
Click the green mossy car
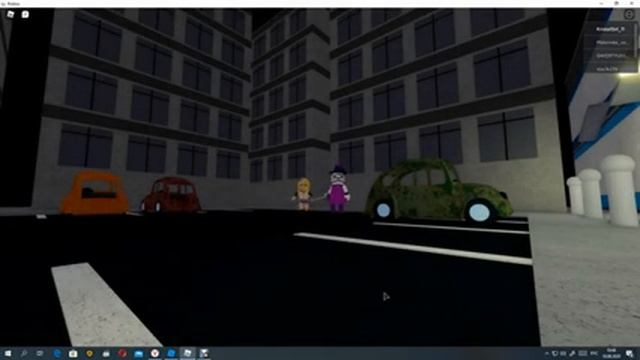pyautogui.click(x=439, y=191)
